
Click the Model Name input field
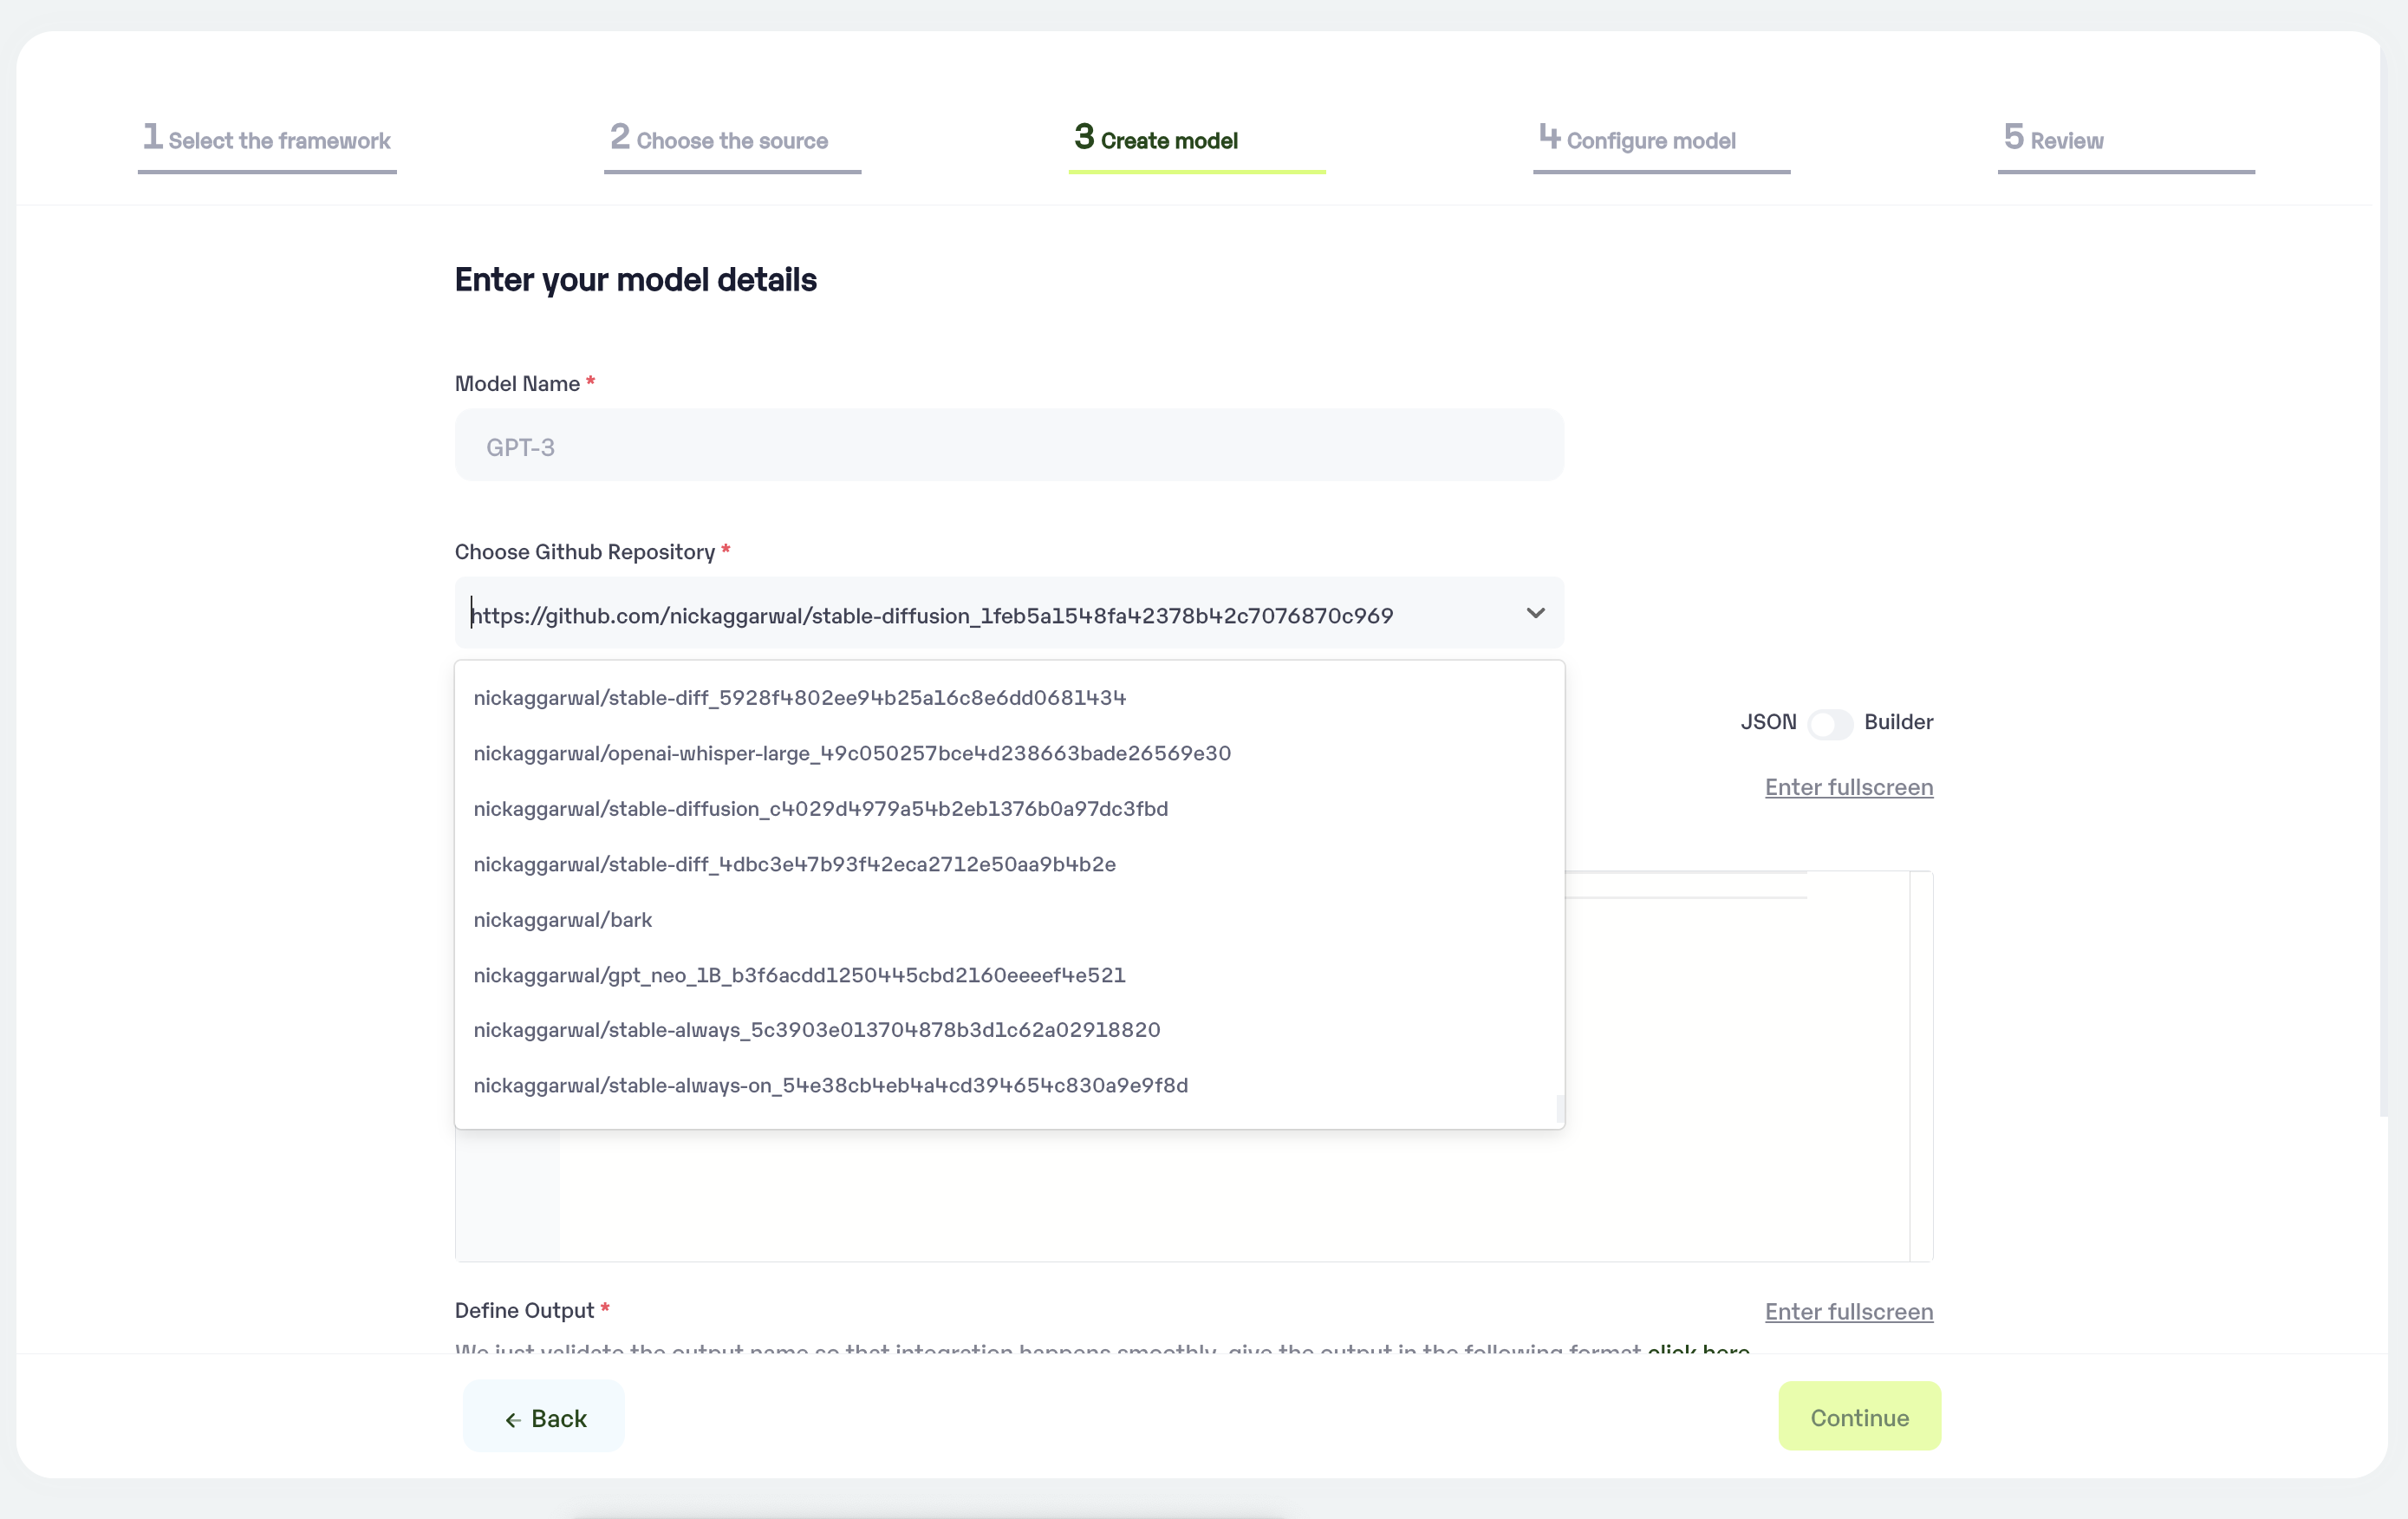pos(1009,445)
